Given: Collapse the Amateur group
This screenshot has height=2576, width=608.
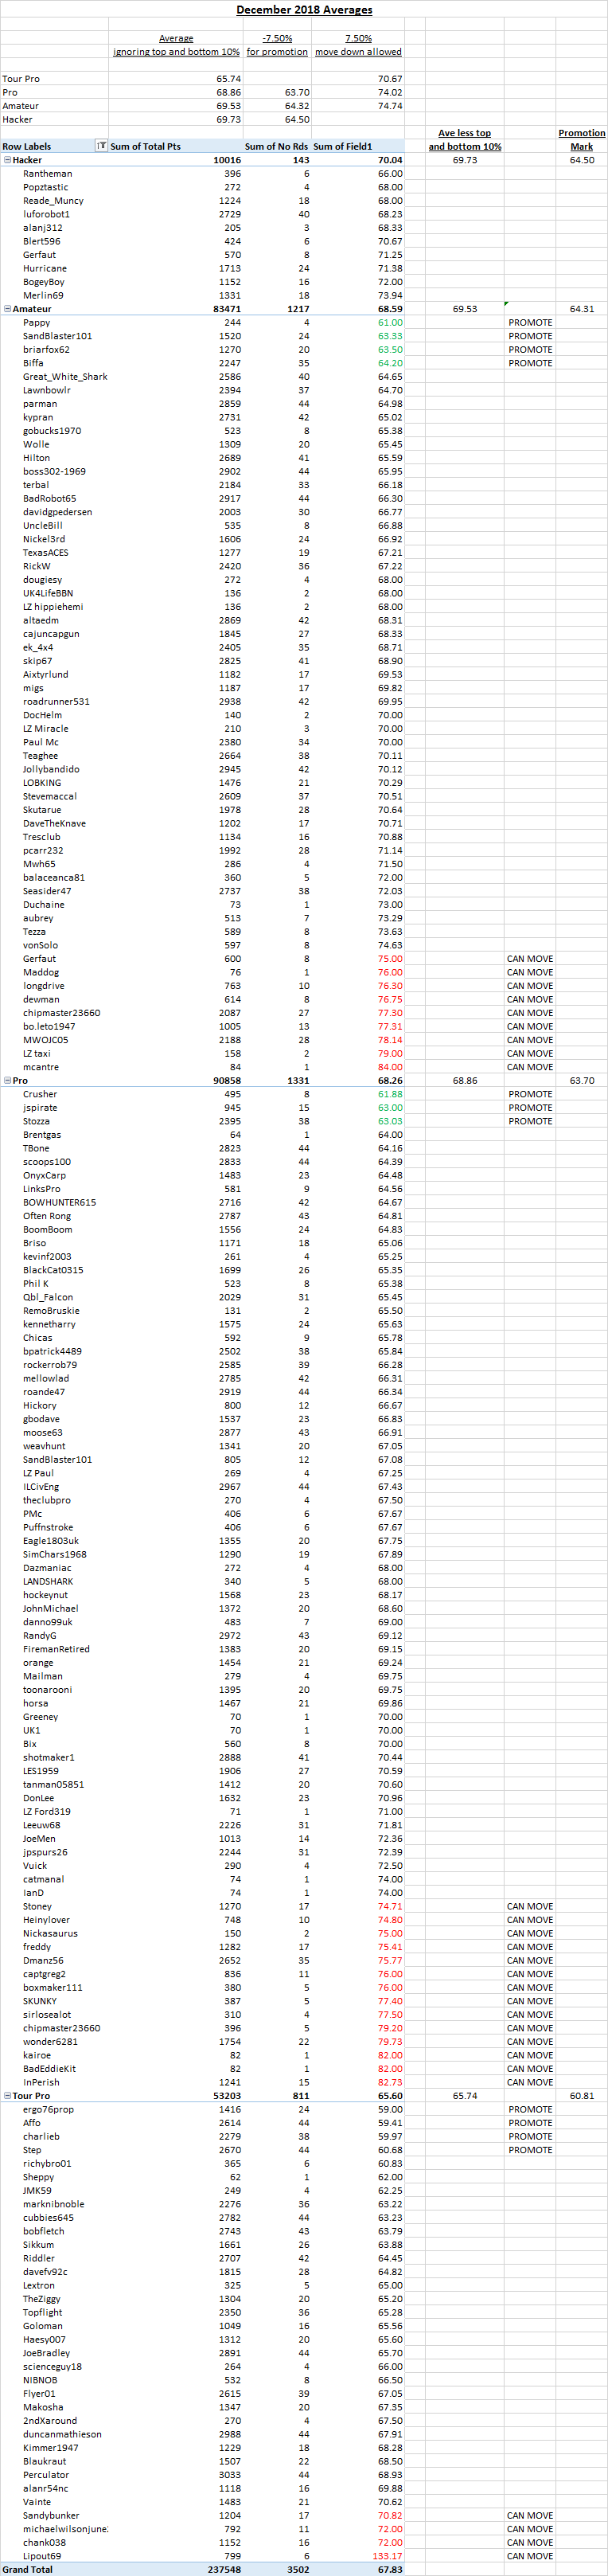Looking at the screenshot, I should (x=7, y=309).
